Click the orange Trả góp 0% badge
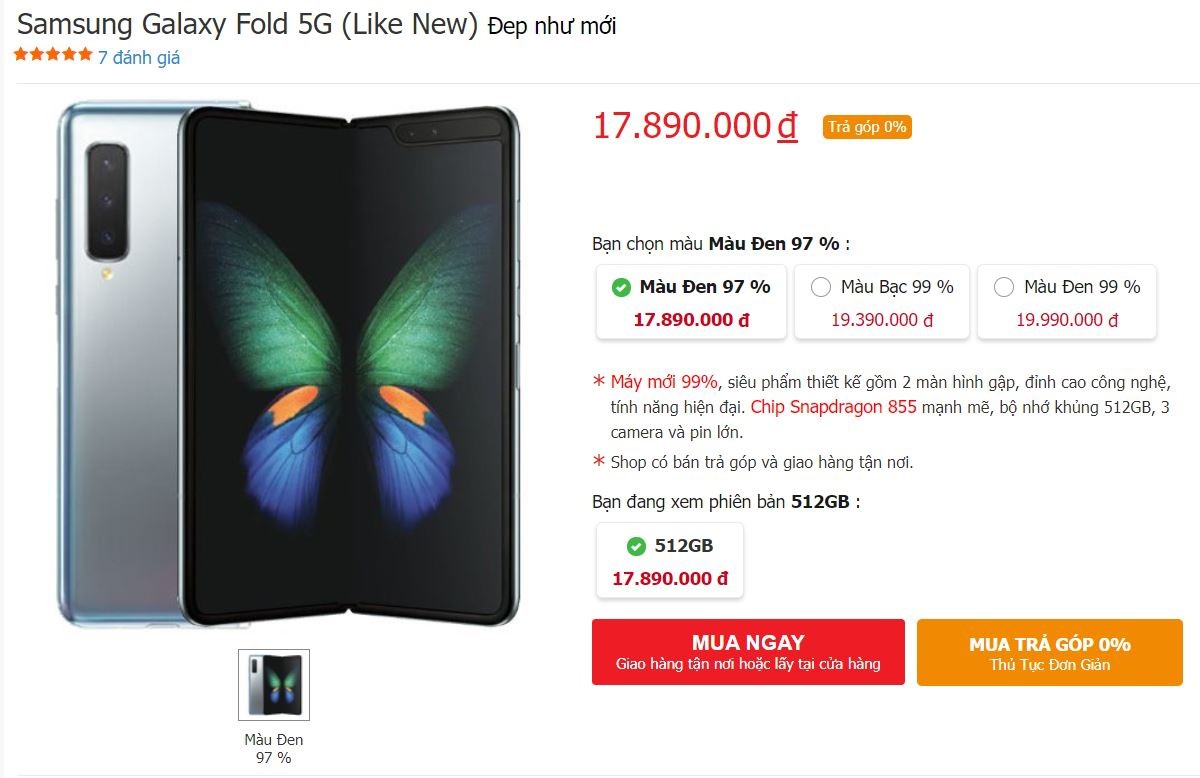1200x778 pixels. pos(864,127)
